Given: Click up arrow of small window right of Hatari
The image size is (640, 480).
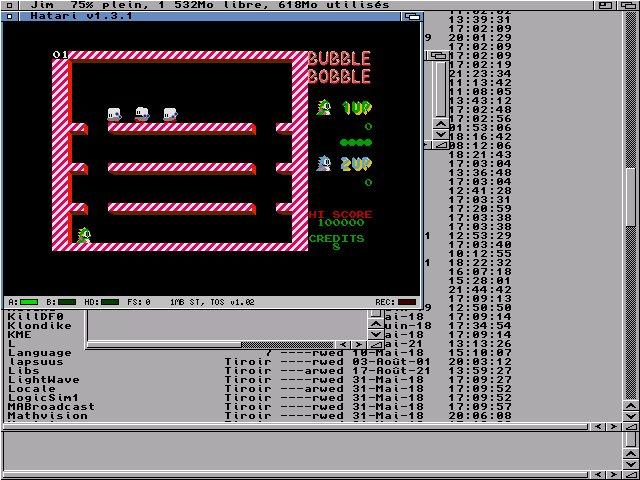Looking at the screenshot, I should point(440,124).
